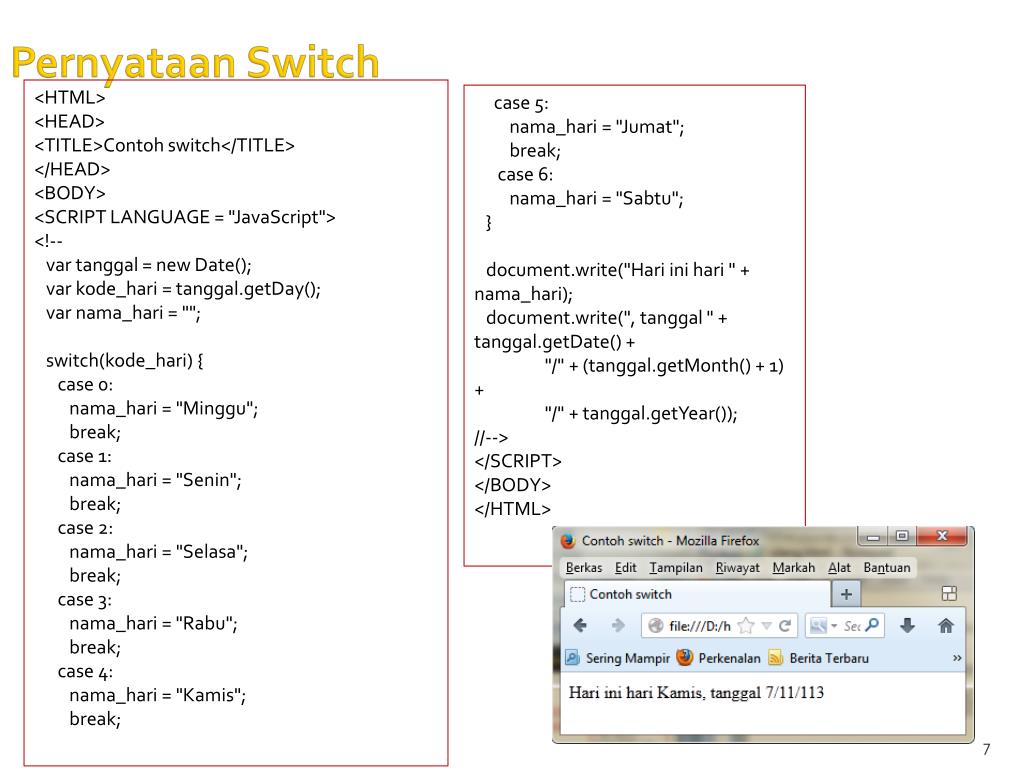
Task: Open the Edit menu
Action: pyautogui.click(x=626, y=568)
